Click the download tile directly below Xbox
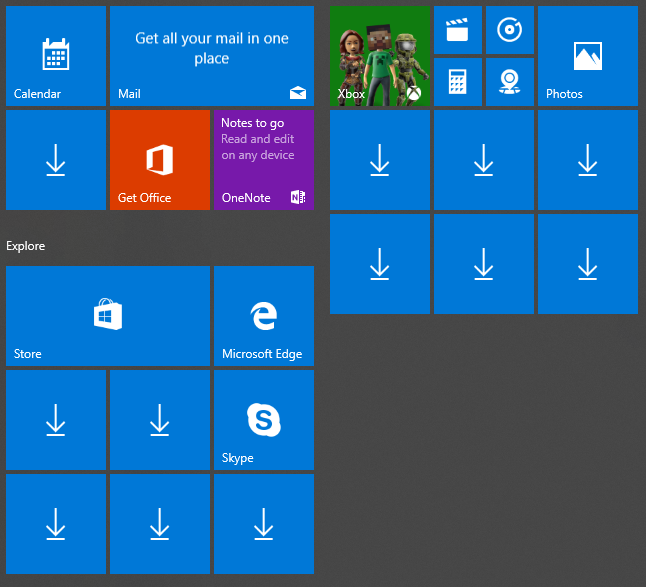 tap(380, 160)
